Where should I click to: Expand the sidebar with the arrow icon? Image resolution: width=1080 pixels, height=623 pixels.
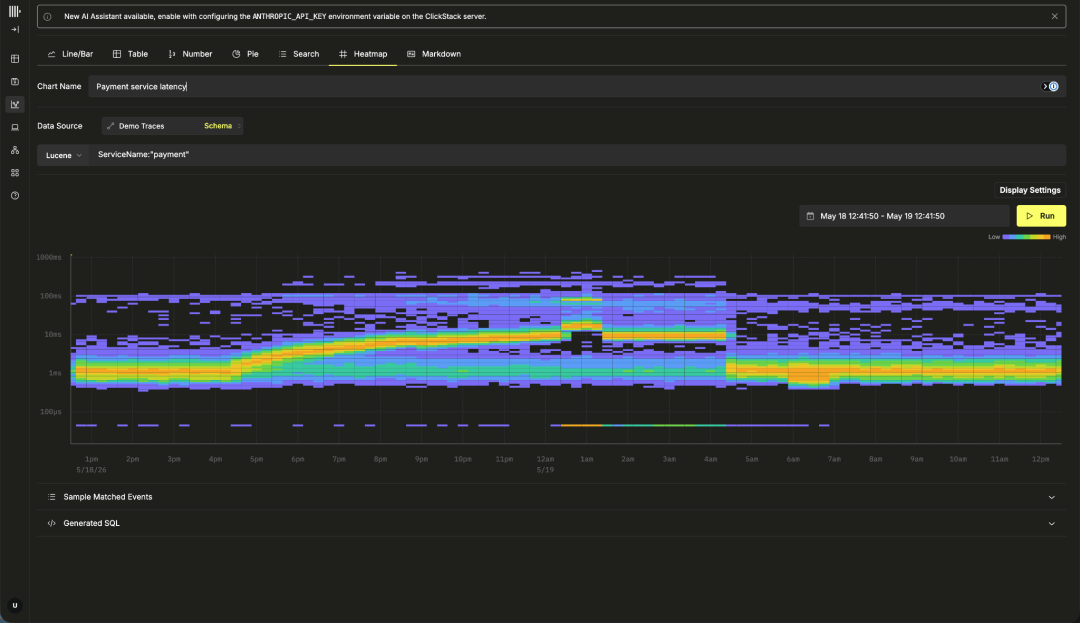coord(15,30)
